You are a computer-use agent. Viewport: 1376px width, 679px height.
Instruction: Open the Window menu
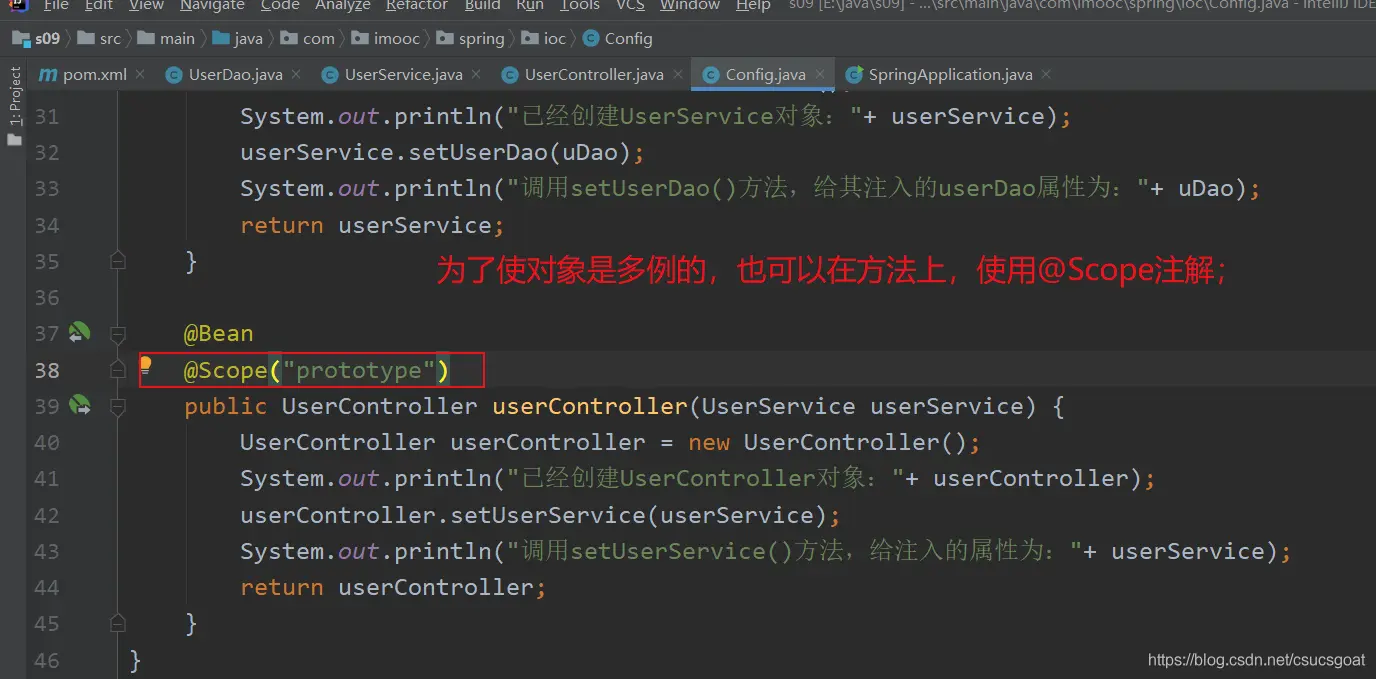690,5
